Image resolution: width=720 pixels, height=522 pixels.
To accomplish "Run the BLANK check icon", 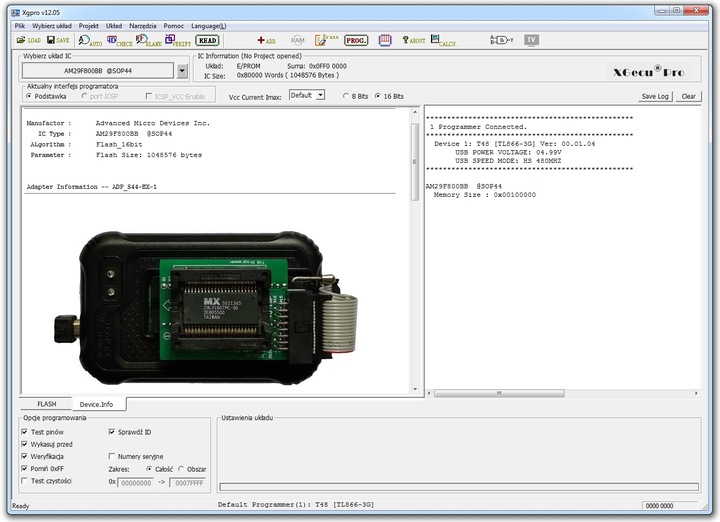I will pyautogui.click(x=149, y=41).
